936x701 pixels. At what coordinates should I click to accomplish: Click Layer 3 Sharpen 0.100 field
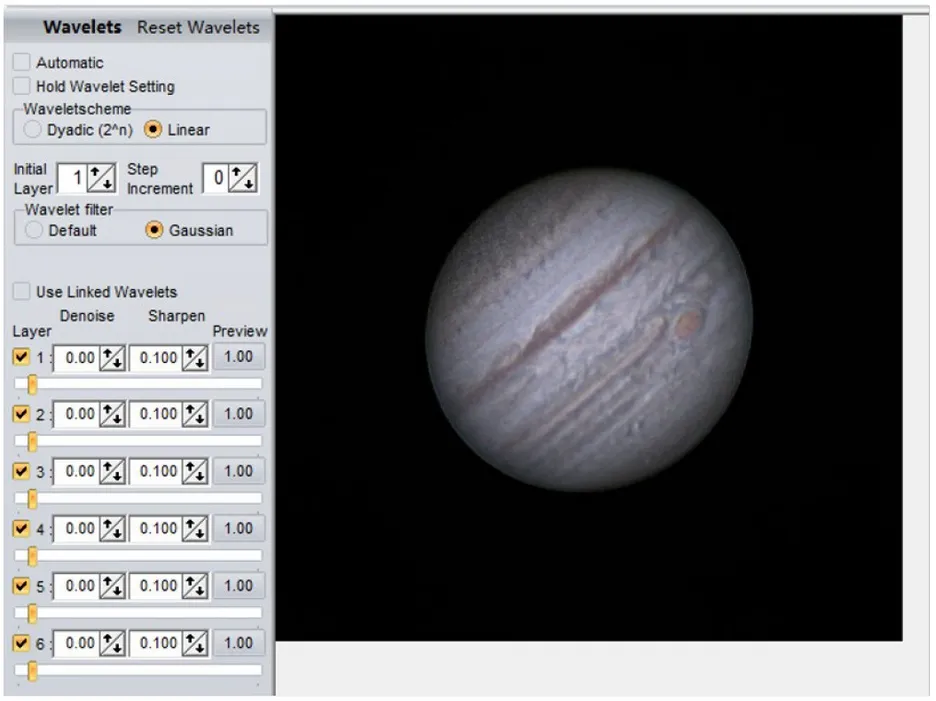(x=156, y=472)
